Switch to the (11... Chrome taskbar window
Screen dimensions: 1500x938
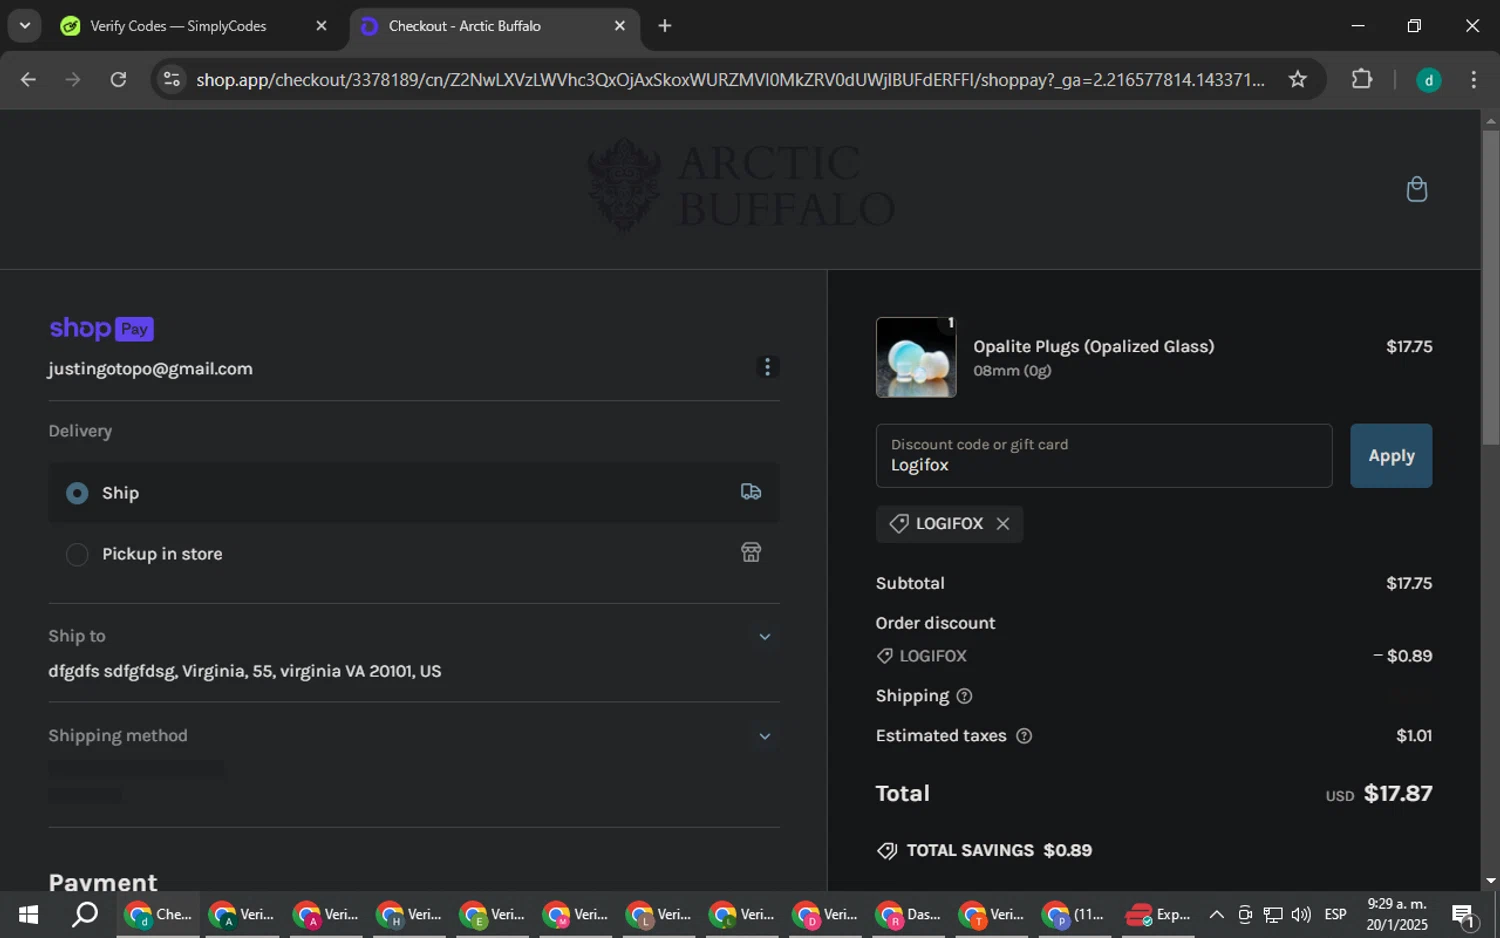pos(1075,914)
